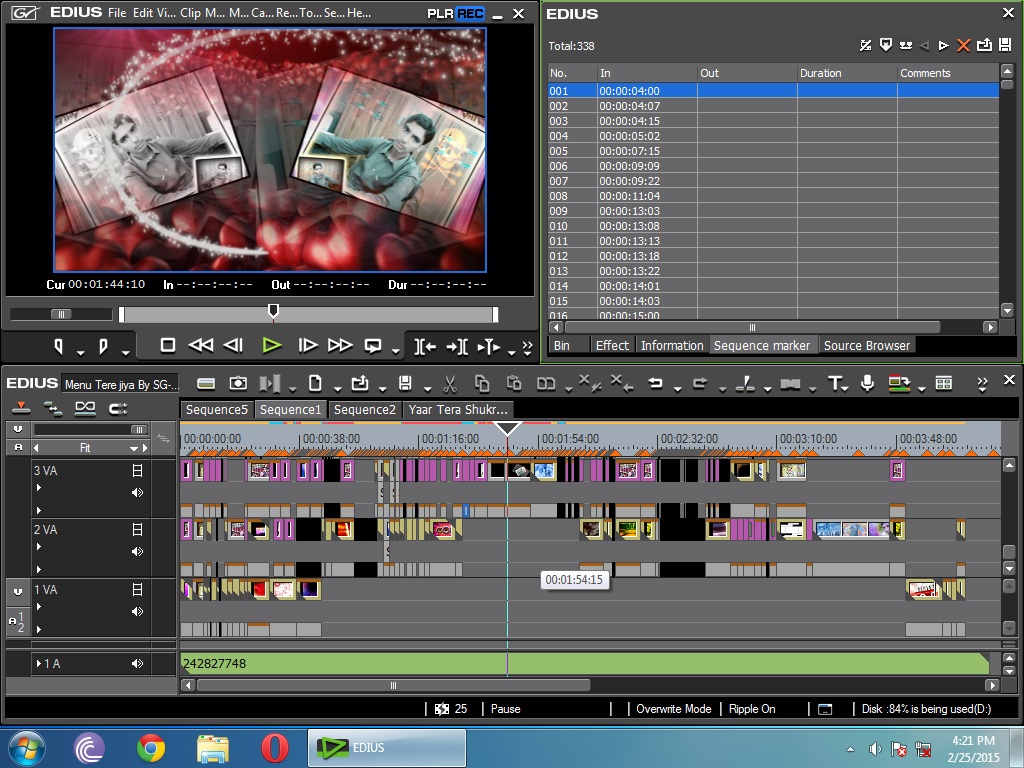Switch to Sequence5 tab
Viewport: 1024px width, 768px height.
pyautogui.click(x=217, y=409)
